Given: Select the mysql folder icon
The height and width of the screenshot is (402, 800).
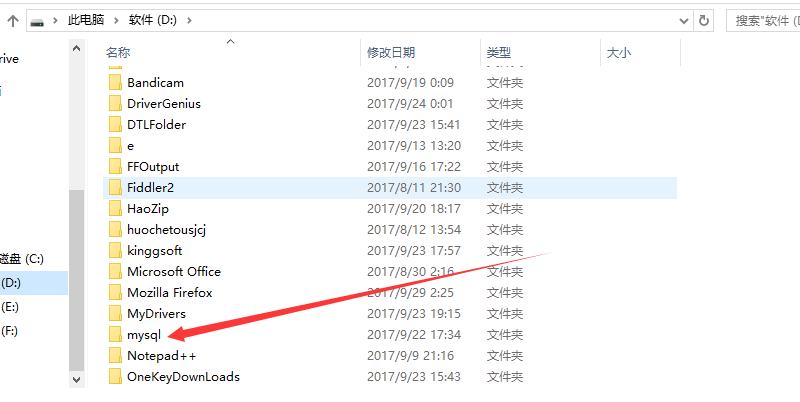Looking at the screenshot, I should point(115,334).
